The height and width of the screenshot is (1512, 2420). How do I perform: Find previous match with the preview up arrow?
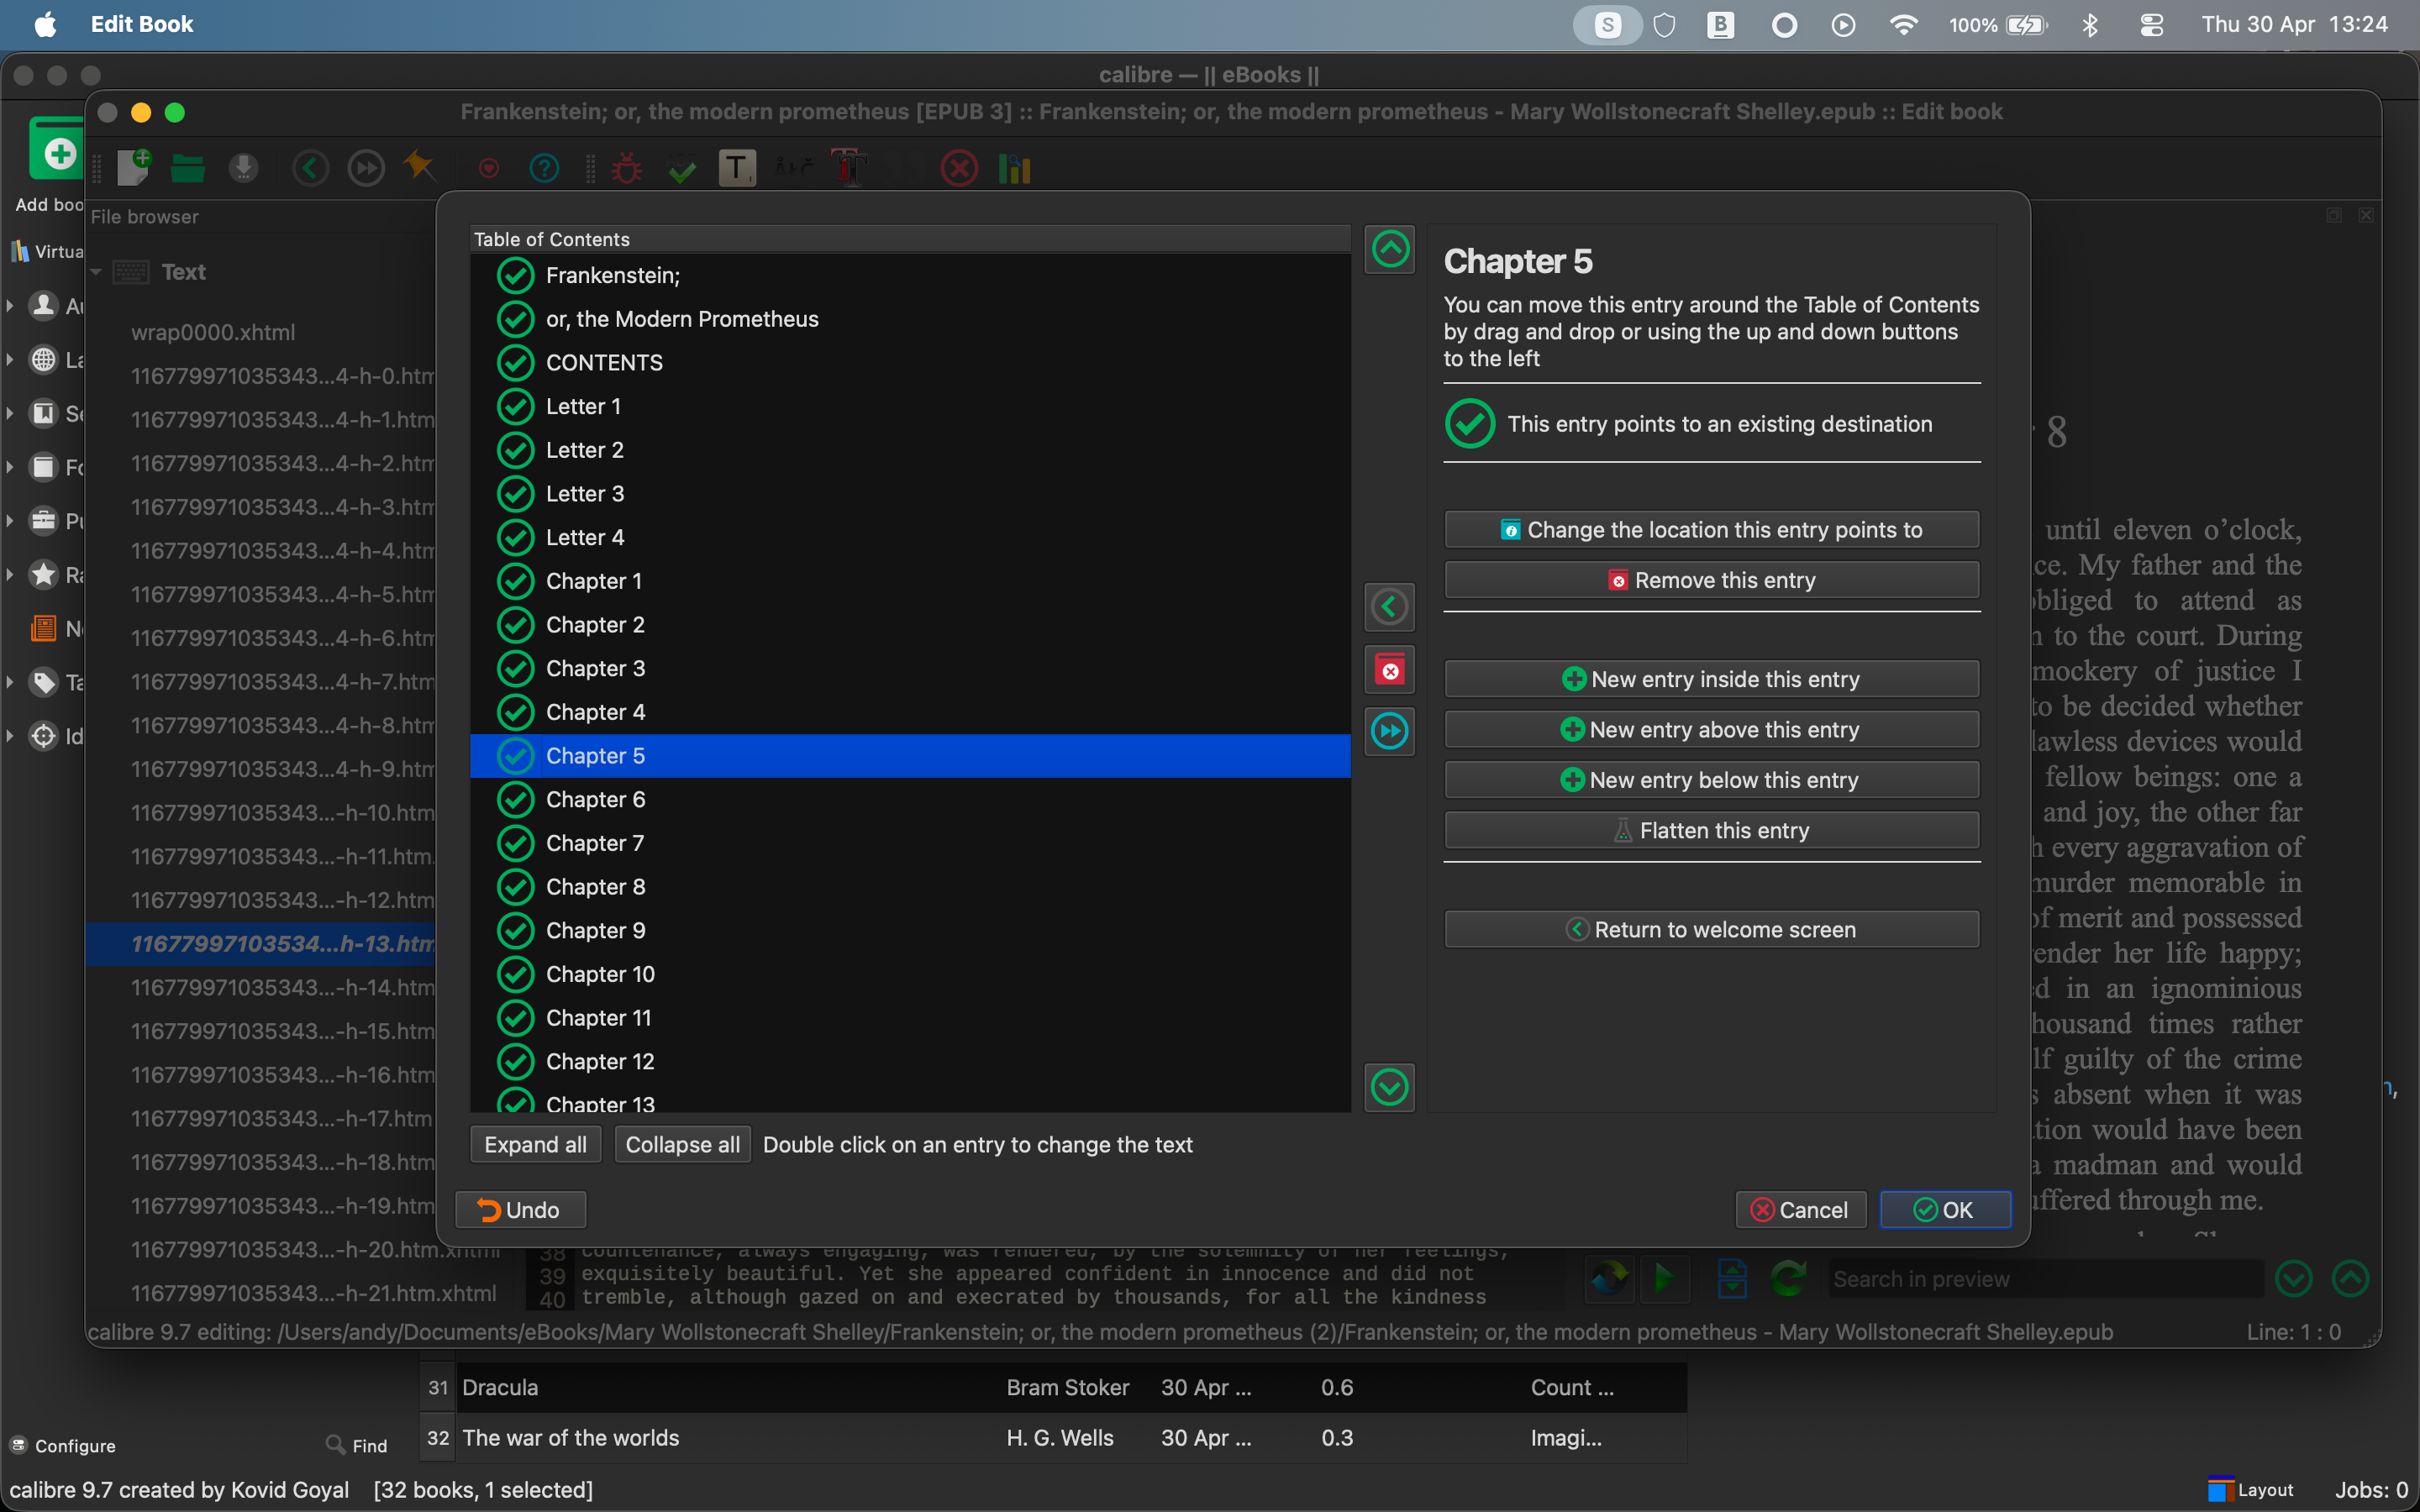point(2351,1278)
